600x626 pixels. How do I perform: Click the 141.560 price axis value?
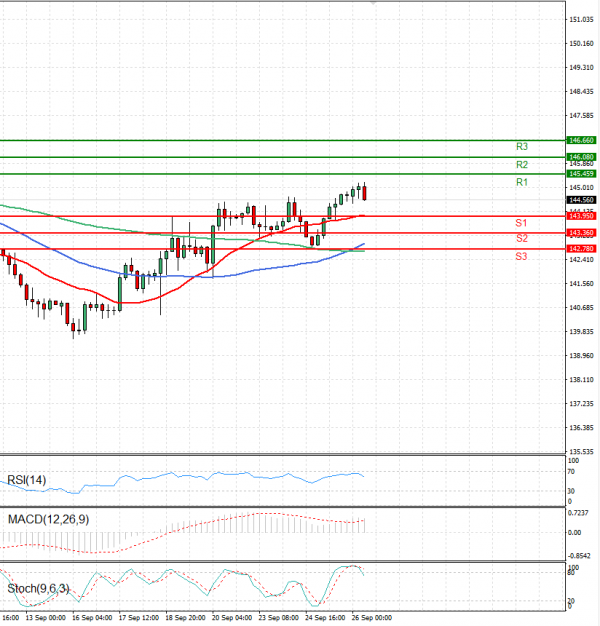[581, 284]
